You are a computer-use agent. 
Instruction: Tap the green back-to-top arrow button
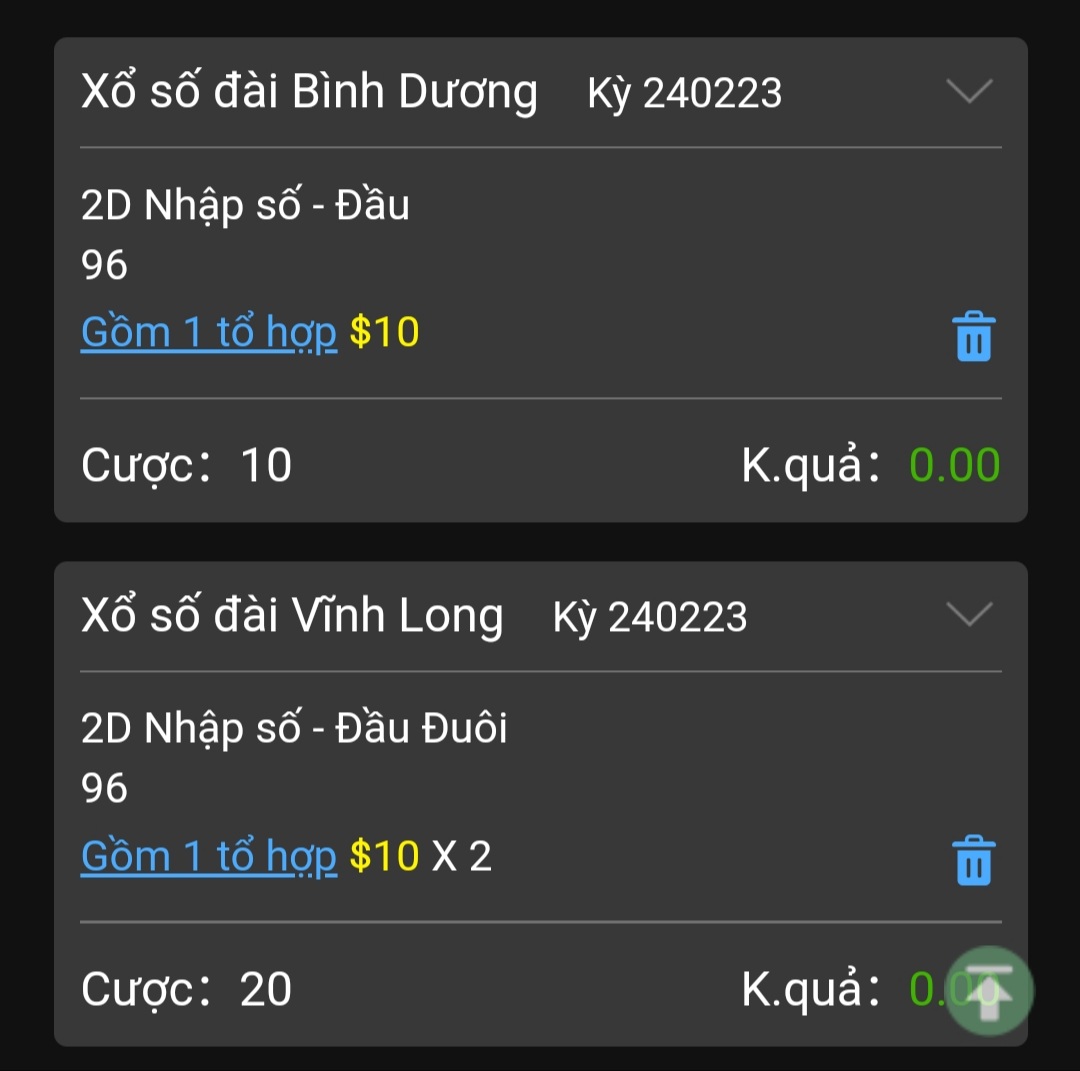tap(989, 990)
